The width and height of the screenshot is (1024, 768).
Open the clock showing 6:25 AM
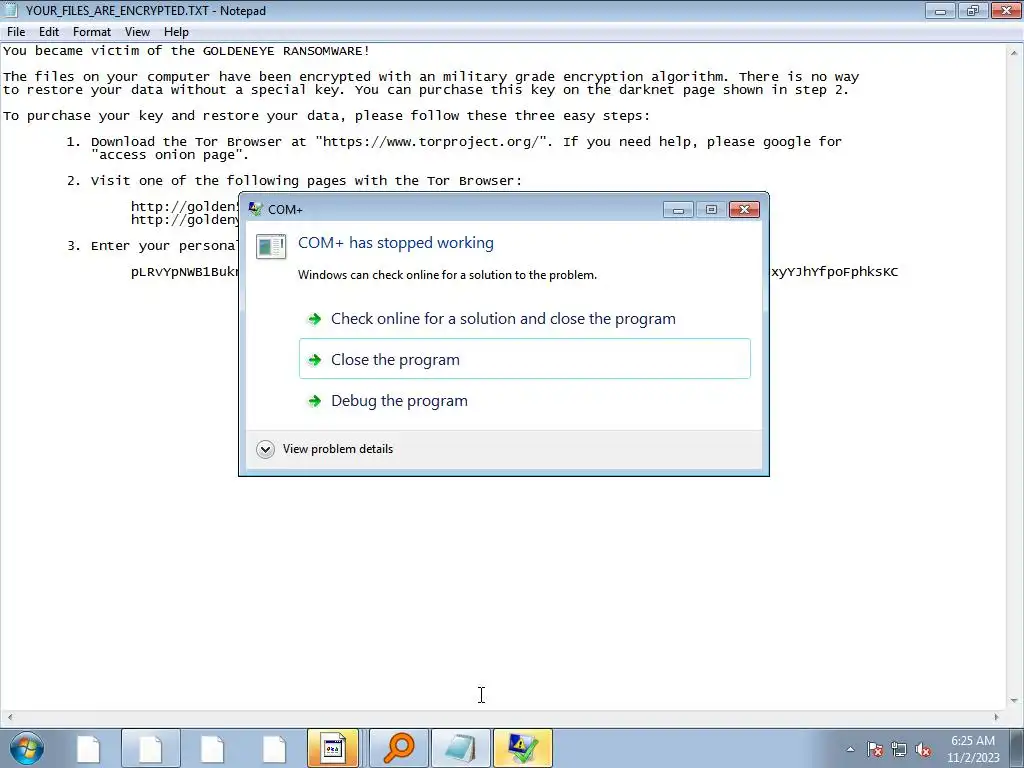click(972, 741)
